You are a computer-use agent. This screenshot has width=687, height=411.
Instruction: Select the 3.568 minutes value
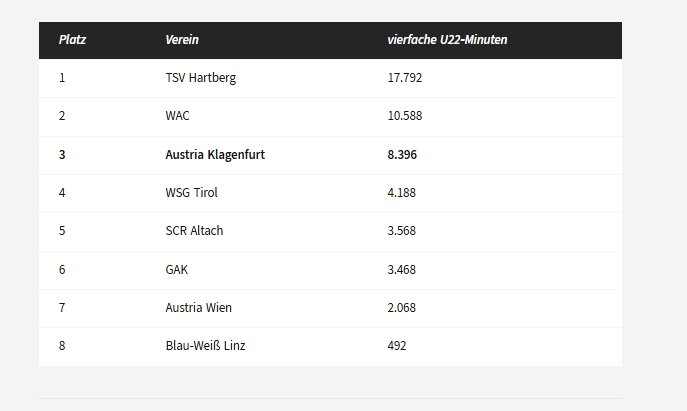pyautogui.click(x=402, y=231)
